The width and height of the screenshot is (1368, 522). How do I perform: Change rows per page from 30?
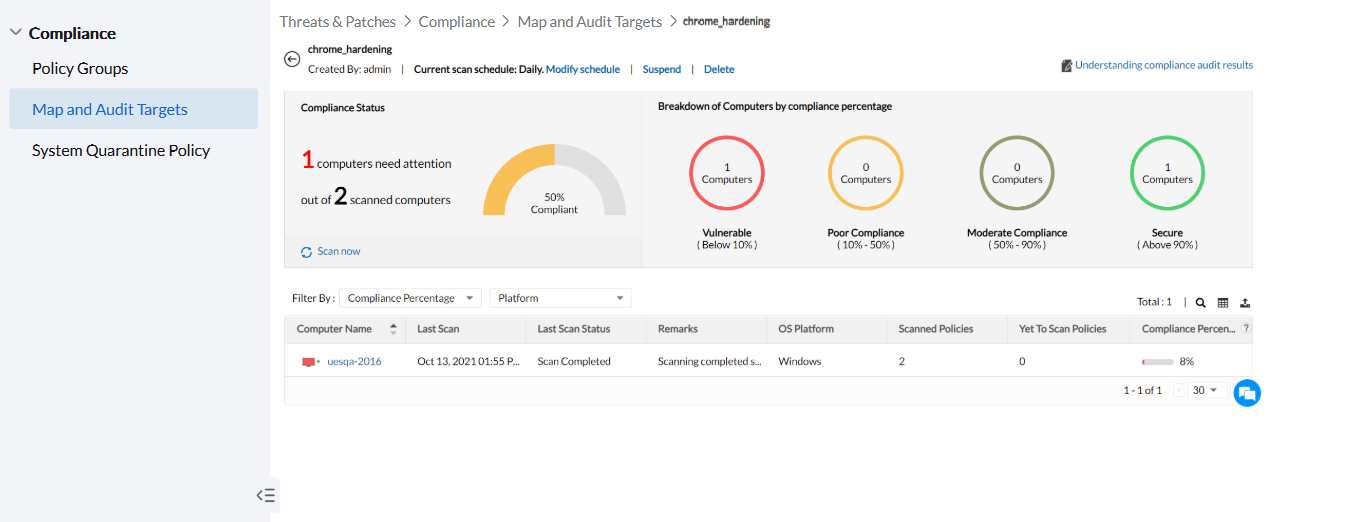[1207, 390]
